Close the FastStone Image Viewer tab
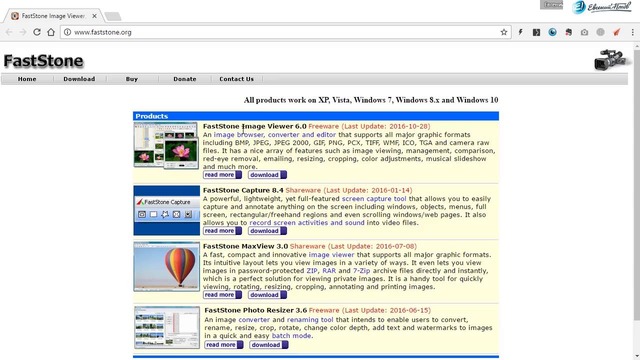The height and width of the screenshot is (360, 640). click(x=94, y=16)
